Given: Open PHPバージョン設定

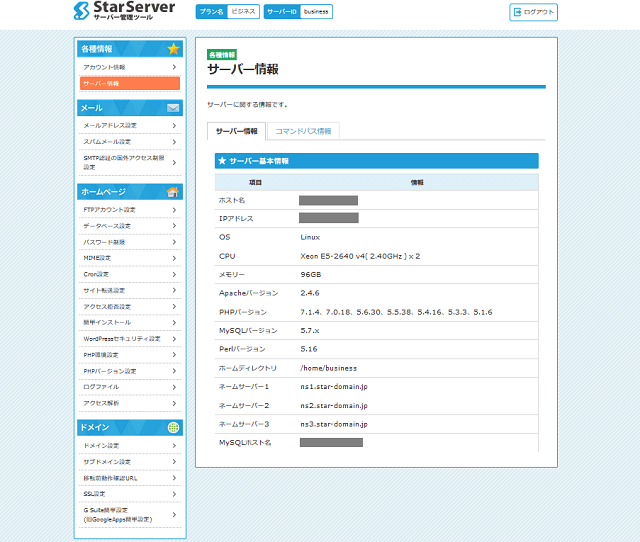Looking at the screenshot, I should coord(130,371).
